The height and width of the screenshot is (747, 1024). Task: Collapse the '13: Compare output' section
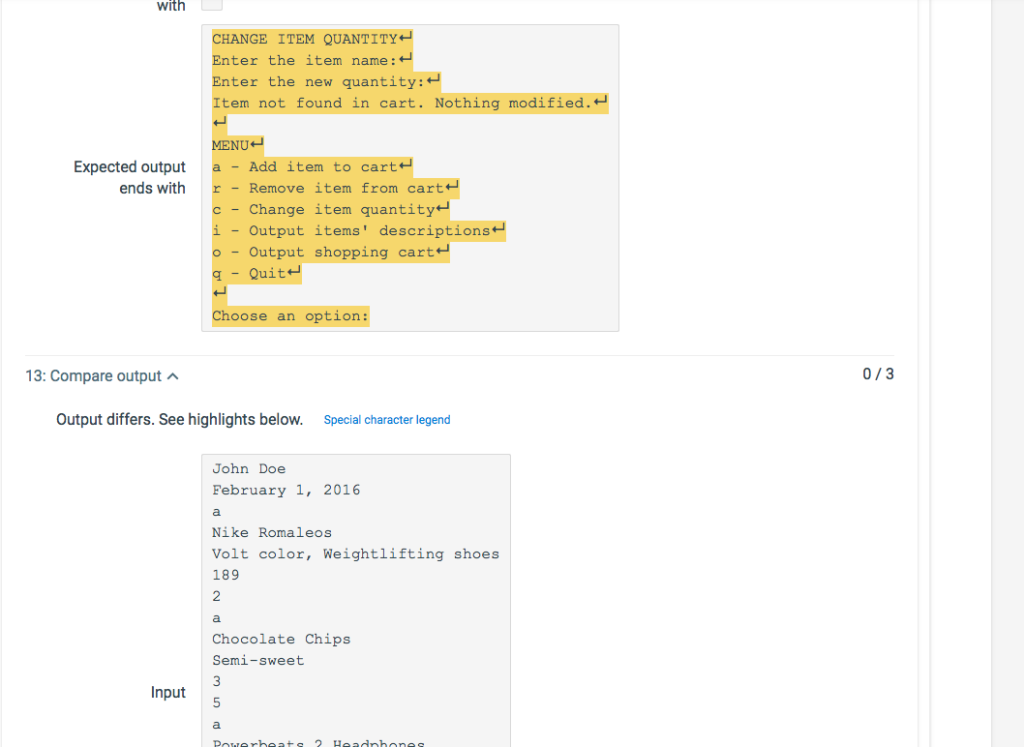coord(102,376)
